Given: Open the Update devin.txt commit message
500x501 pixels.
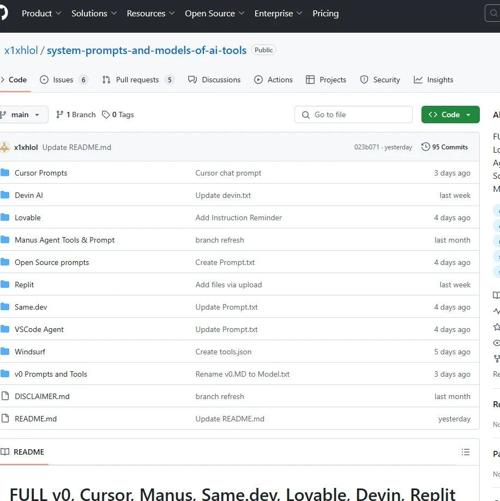Looking at the screenshot, I should (223, 195).
